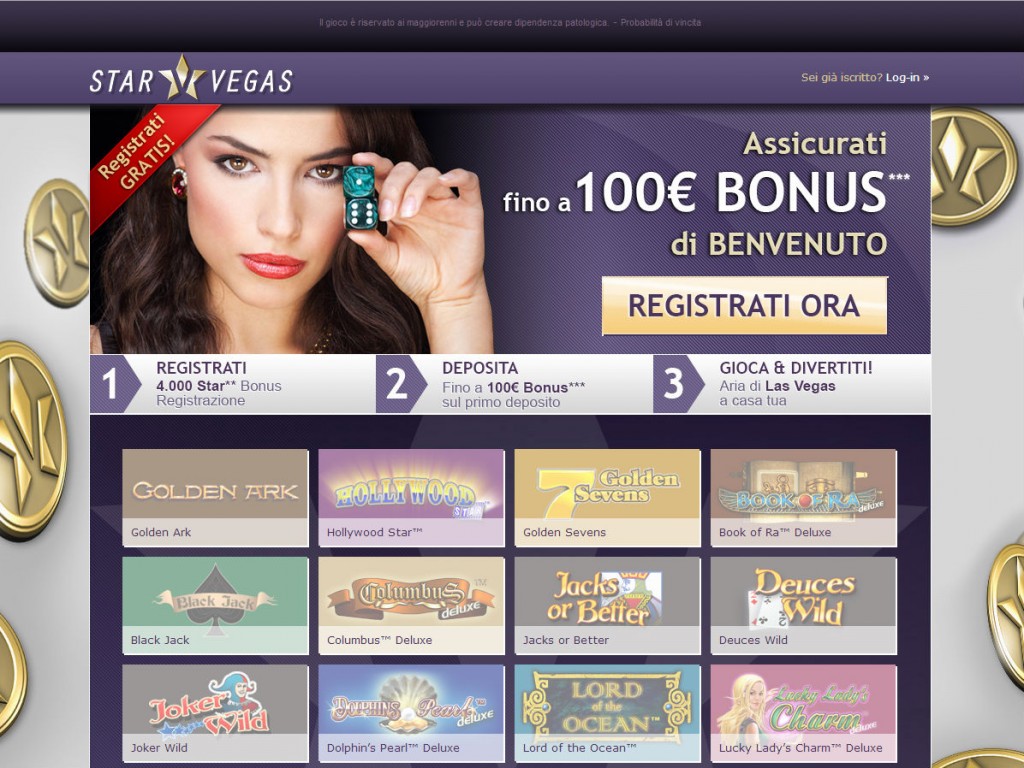This screenshot has height=768, width=1024.
Task: Open the Golden Ark game thumbnail
Action: point(216,498)
